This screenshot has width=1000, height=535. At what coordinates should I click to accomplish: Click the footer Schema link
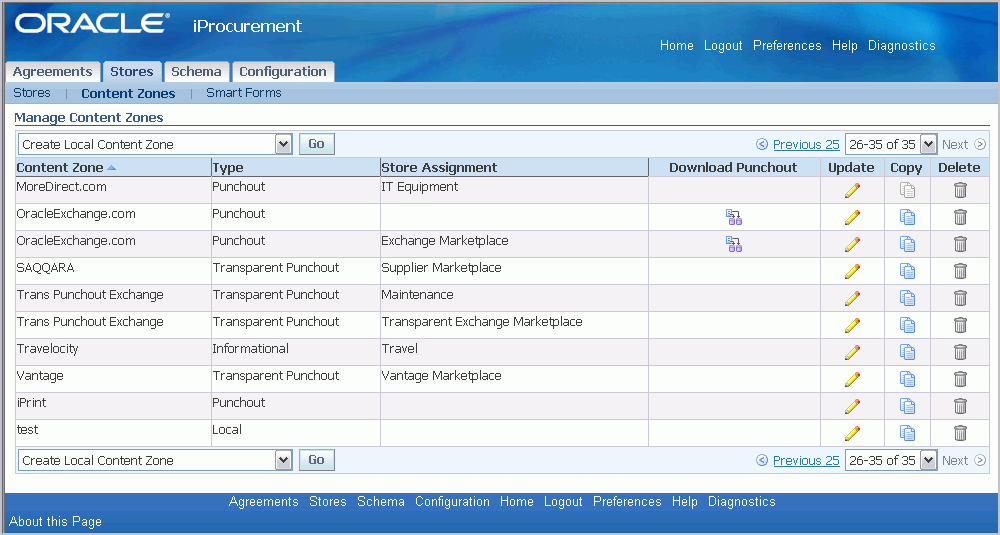[x=381, y=502]
